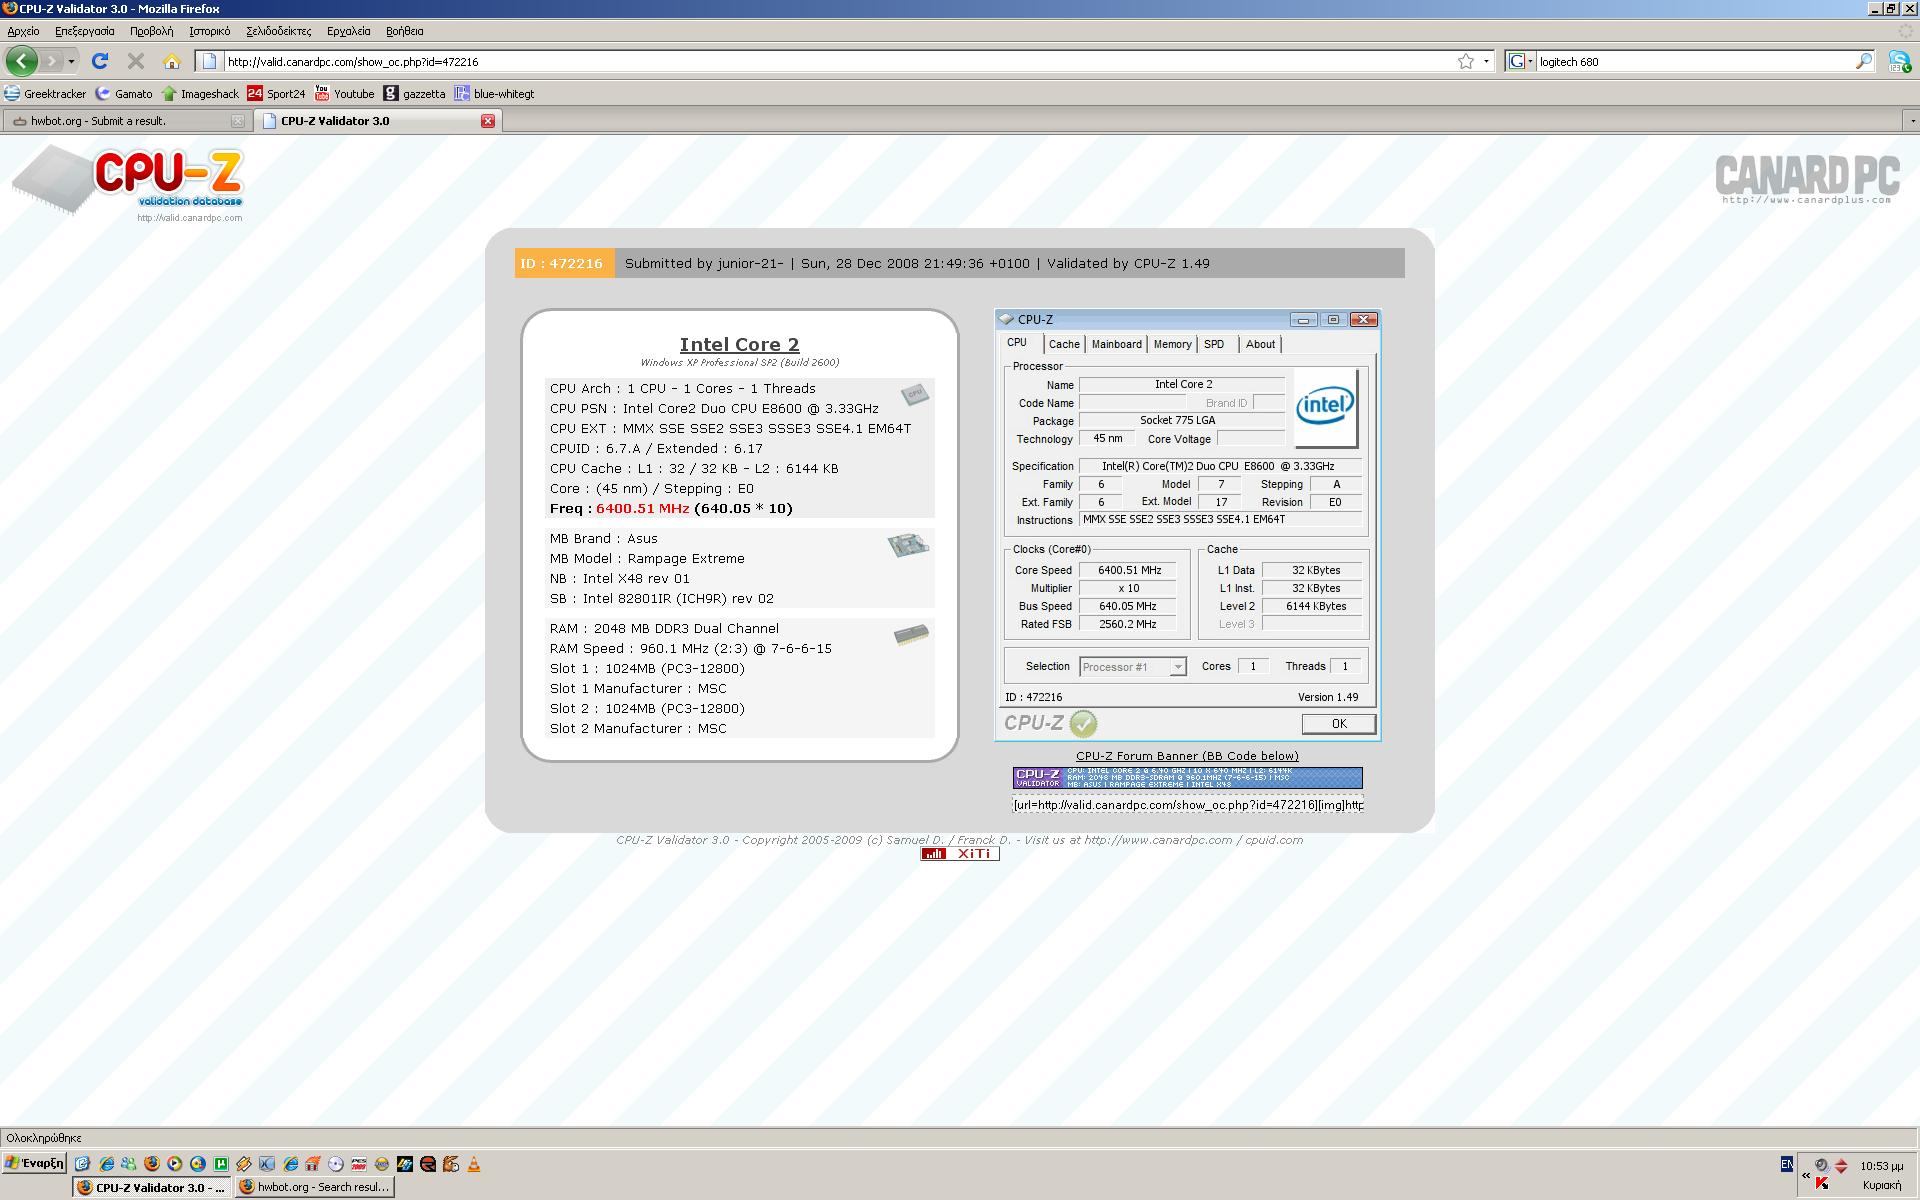The image size is (1920, 1200).
Task: Click the CPU-Z window screenshot image
Action: (x=1187, y=525)
